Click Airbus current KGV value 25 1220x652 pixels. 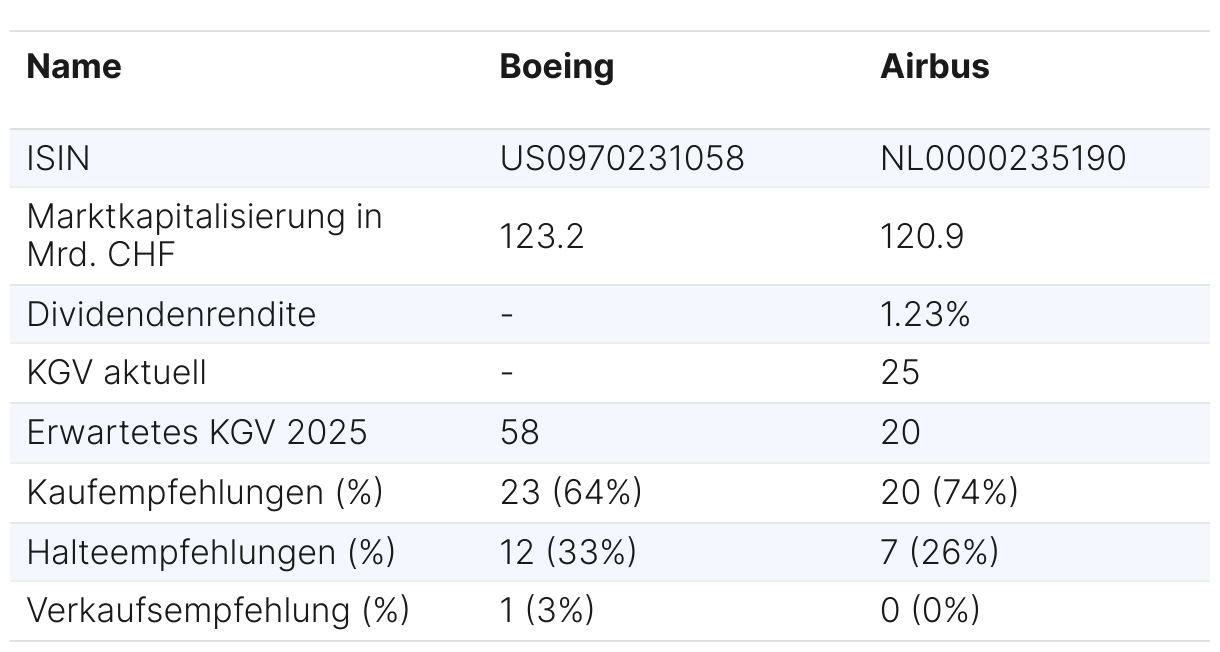(900, 373)
